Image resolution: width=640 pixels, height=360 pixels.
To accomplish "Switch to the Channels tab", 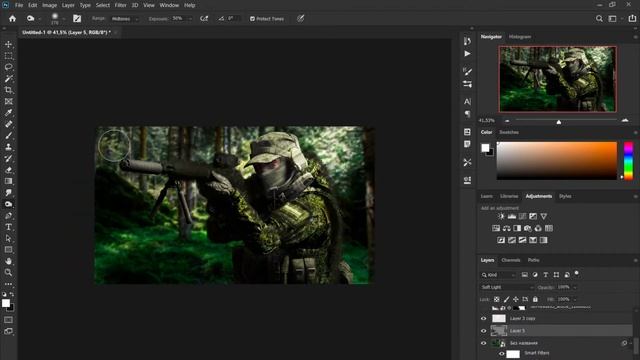I will pos(511,260).
